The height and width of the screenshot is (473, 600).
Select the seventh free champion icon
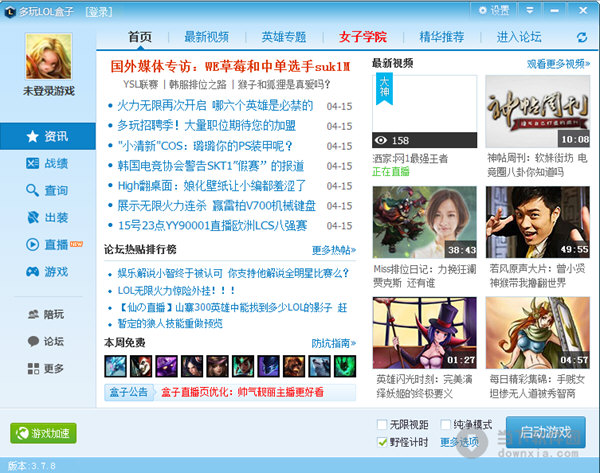(x=269, y=366)
